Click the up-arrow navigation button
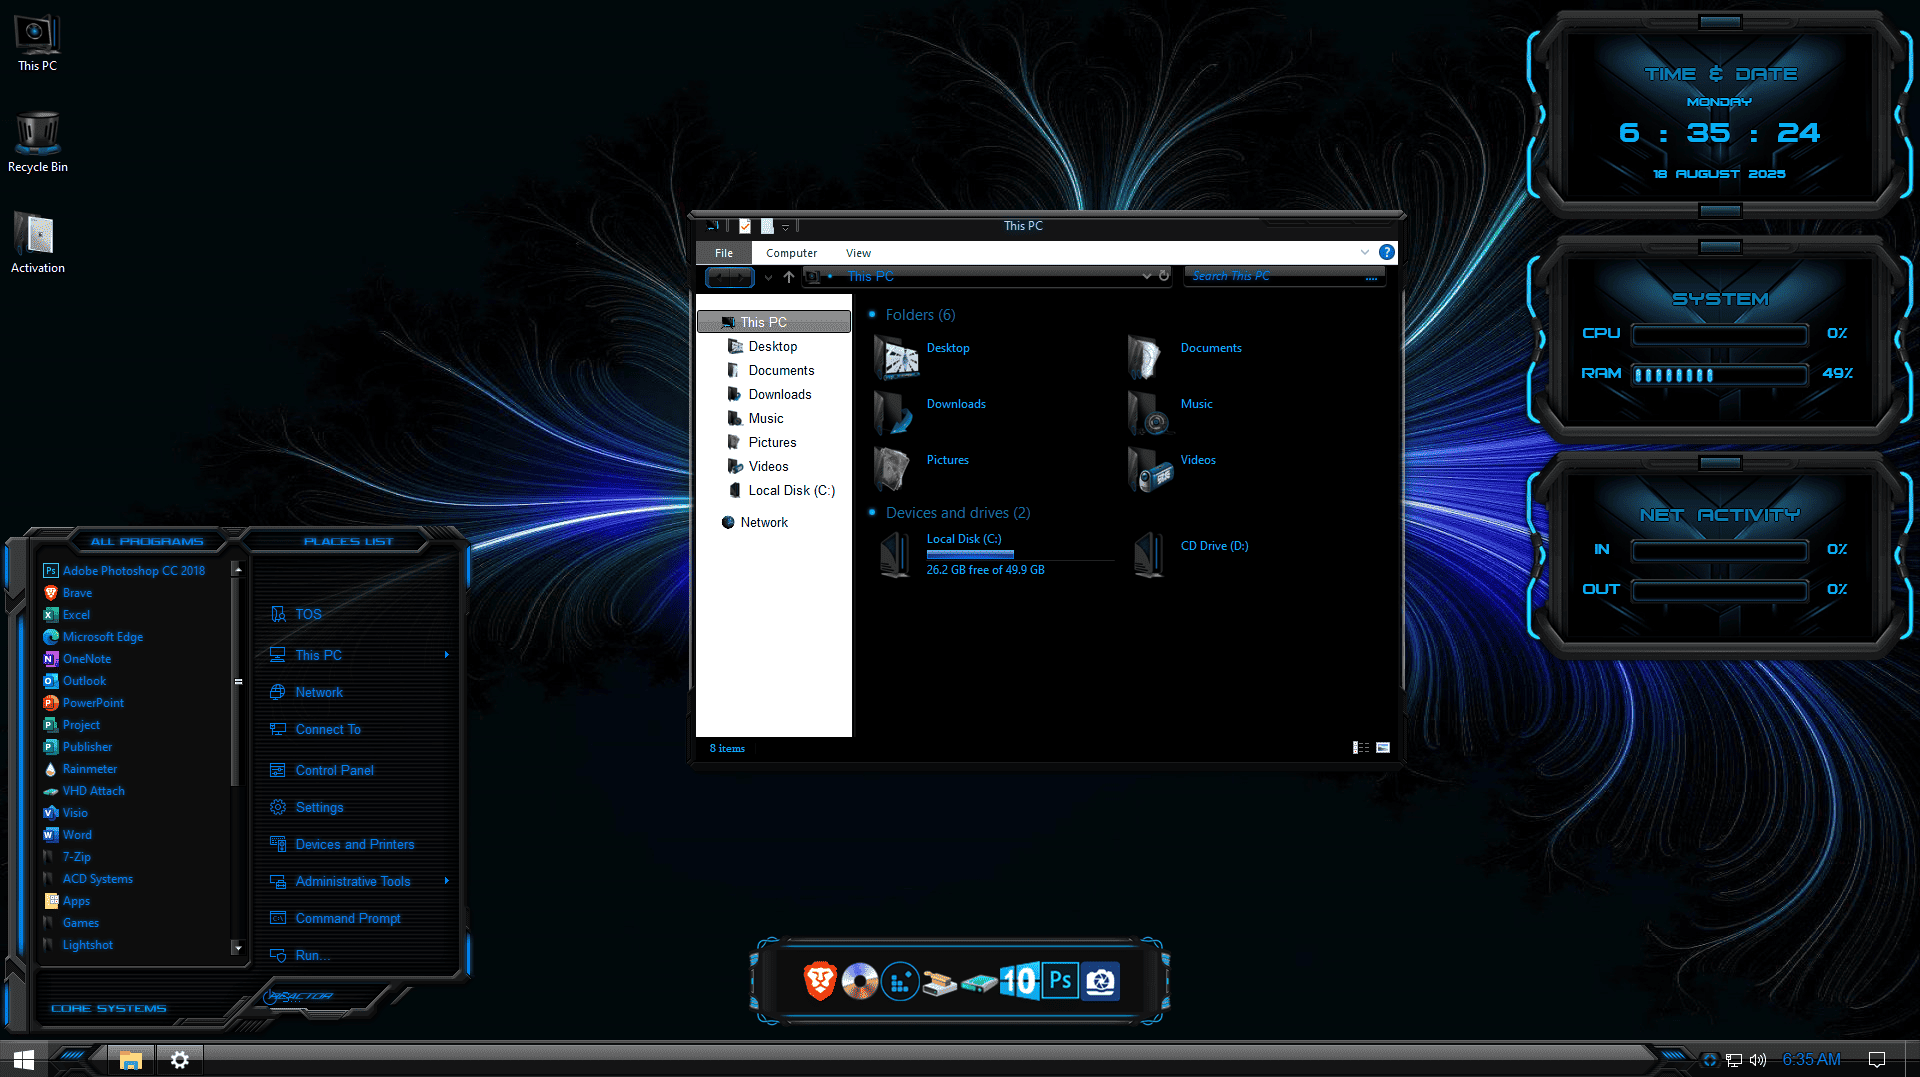Screen dimensions: 1920x1077 (x=789, y=277)
